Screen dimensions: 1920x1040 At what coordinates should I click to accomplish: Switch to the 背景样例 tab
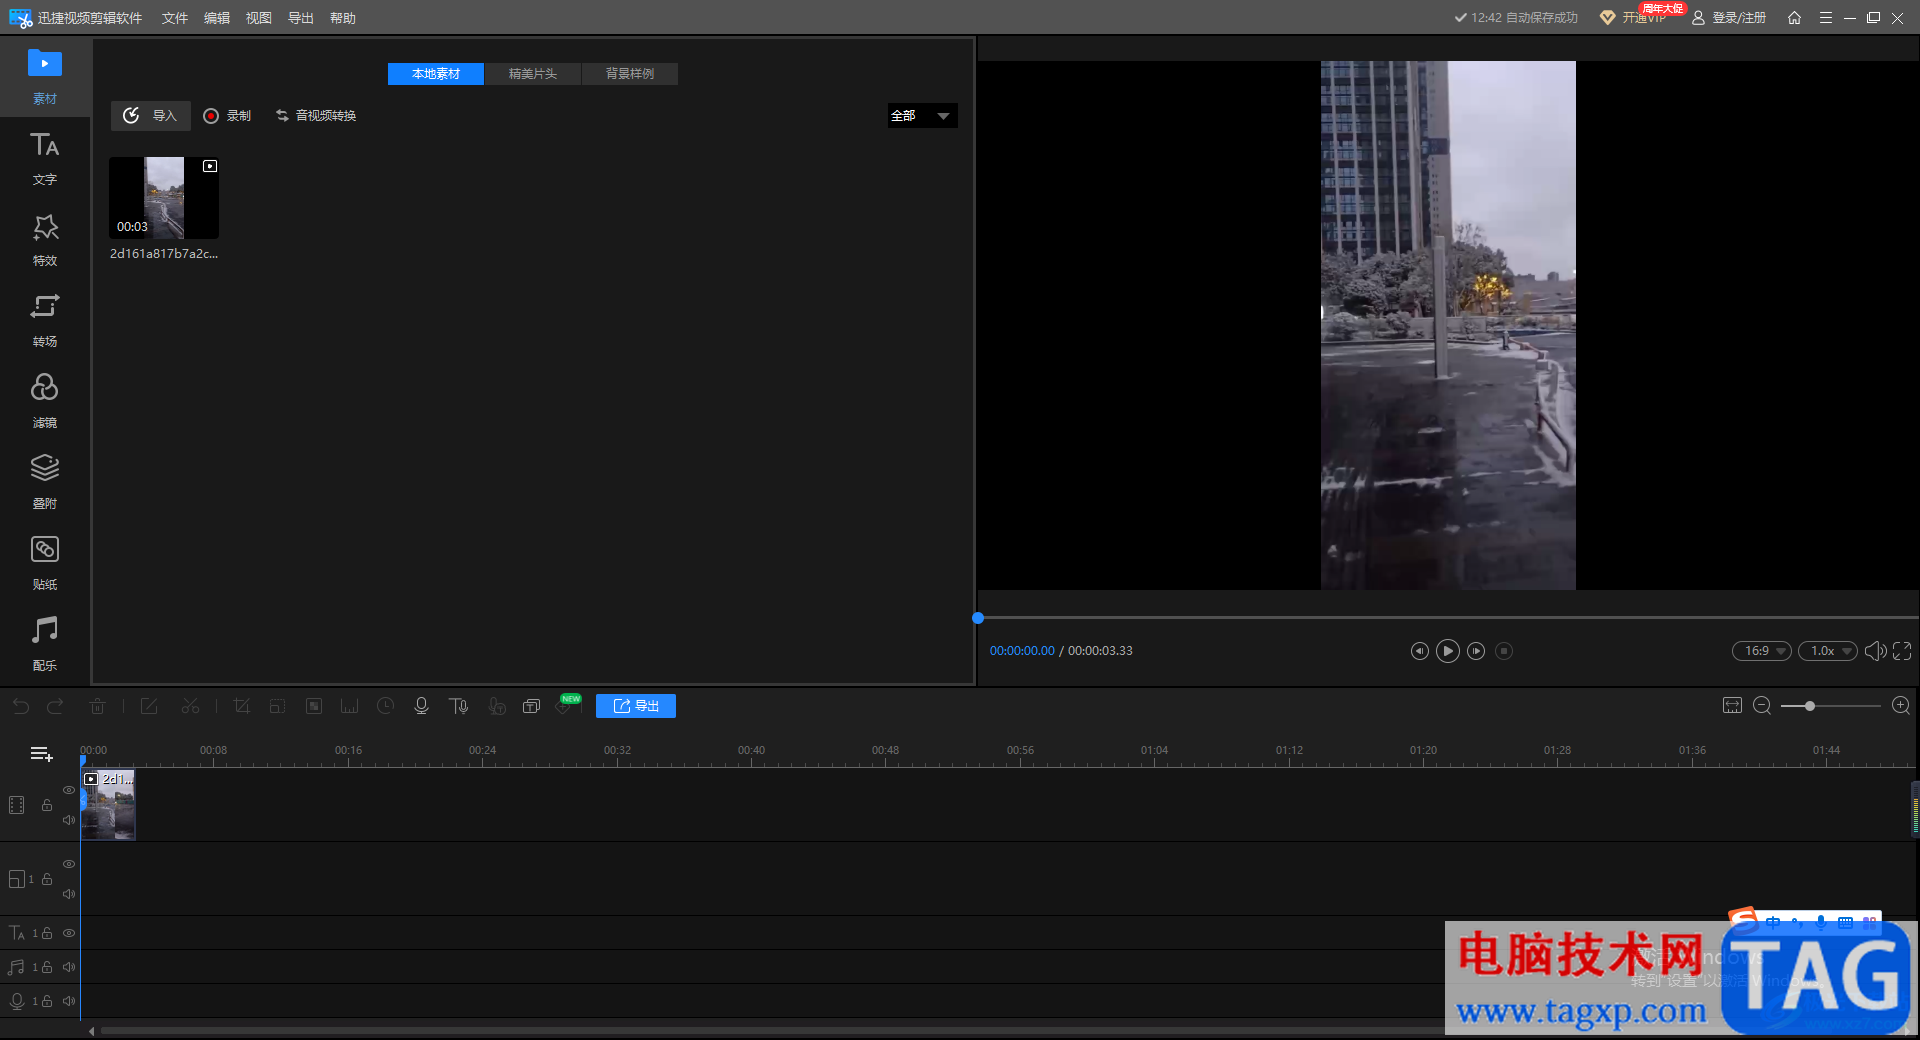coord(630,74)
